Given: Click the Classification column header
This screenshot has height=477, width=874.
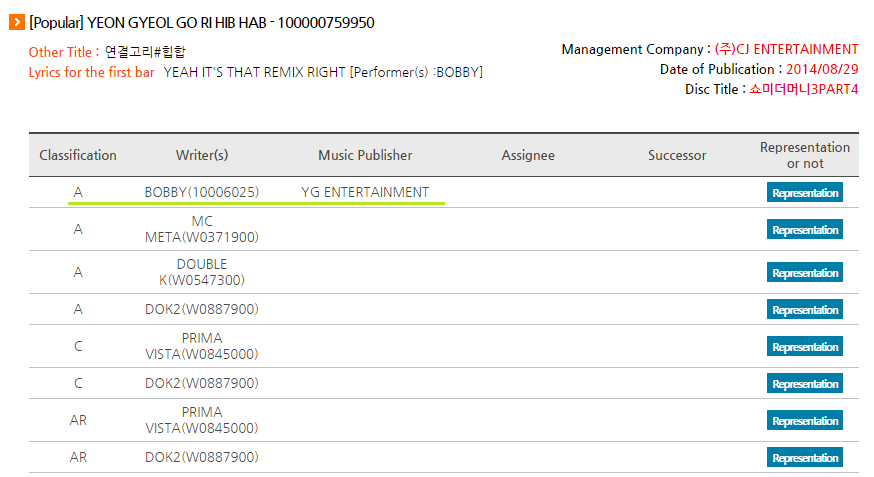Looking at the screenshot, I should [78, 155].
